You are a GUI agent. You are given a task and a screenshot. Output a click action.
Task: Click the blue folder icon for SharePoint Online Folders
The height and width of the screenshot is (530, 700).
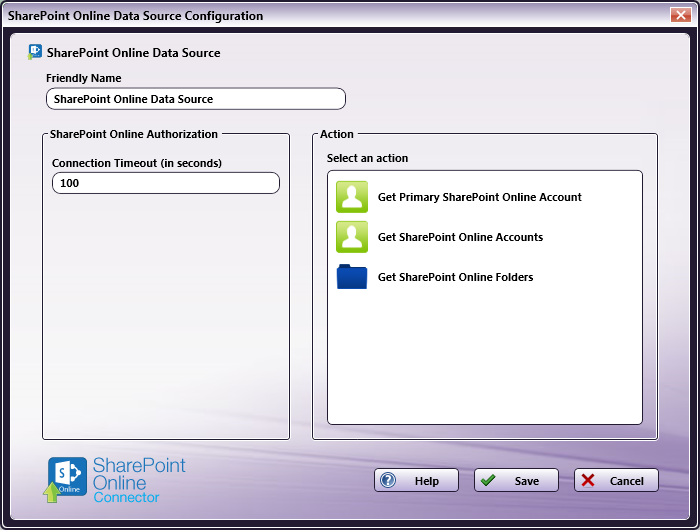tap(352, 277)
